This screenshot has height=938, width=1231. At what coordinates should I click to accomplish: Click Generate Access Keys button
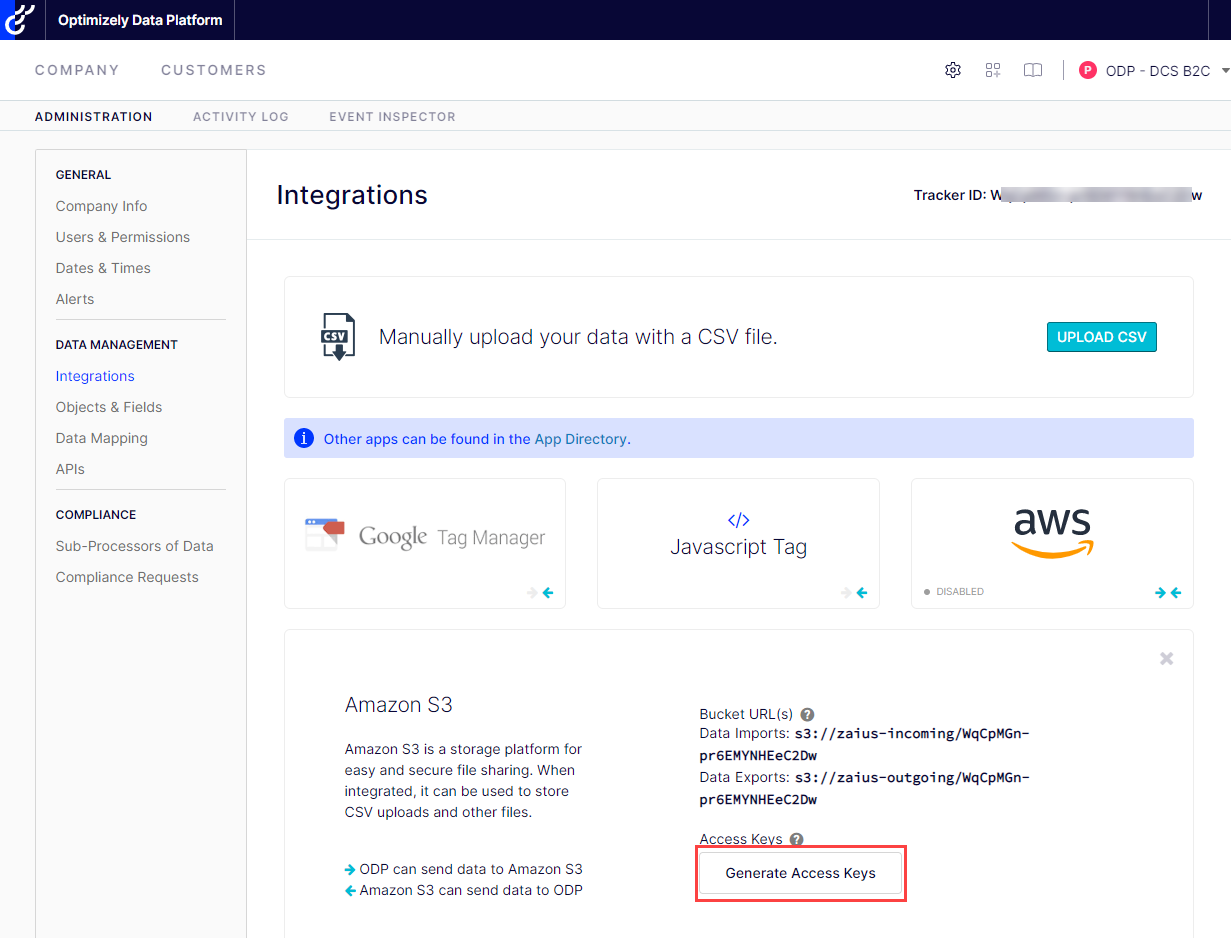tap(801, 873)
